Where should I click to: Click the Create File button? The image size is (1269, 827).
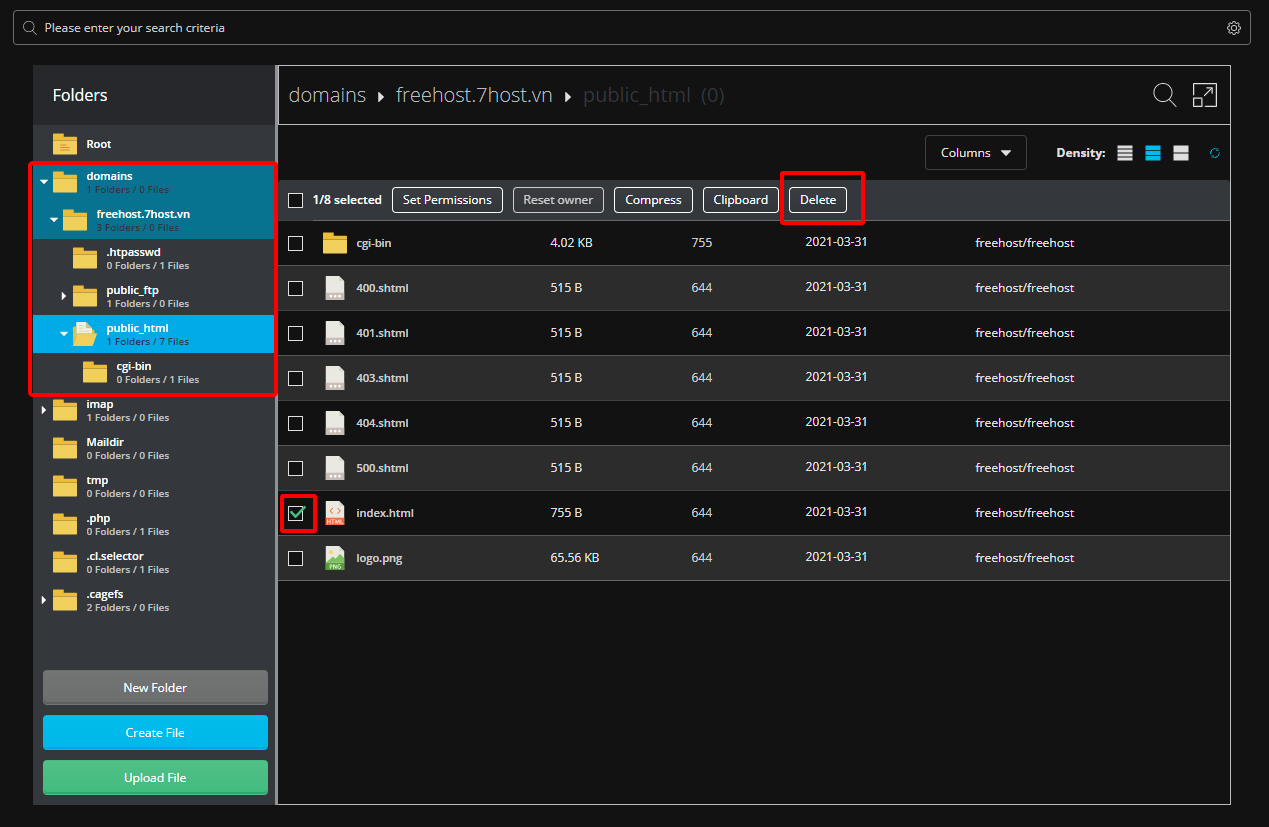(155, 732)
